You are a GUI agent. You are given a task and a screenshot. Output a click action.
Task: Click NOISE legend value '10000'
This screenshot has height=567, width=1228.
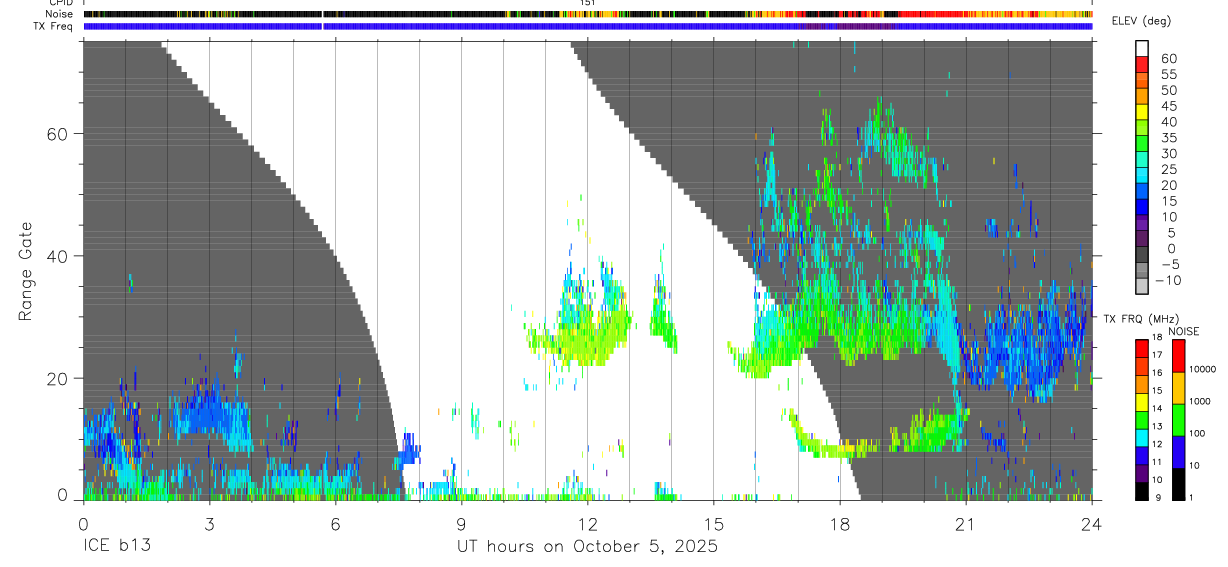click(1201, 370)
